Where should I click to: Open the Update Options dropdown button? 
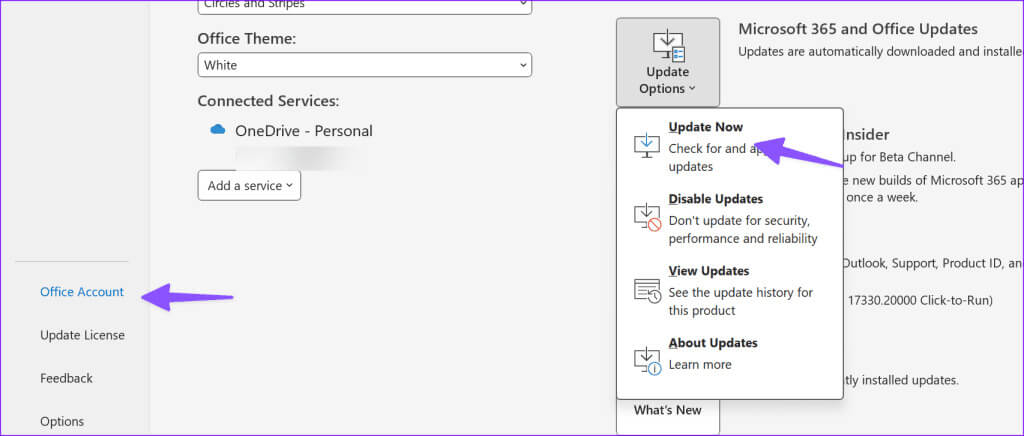click(667, 63)
